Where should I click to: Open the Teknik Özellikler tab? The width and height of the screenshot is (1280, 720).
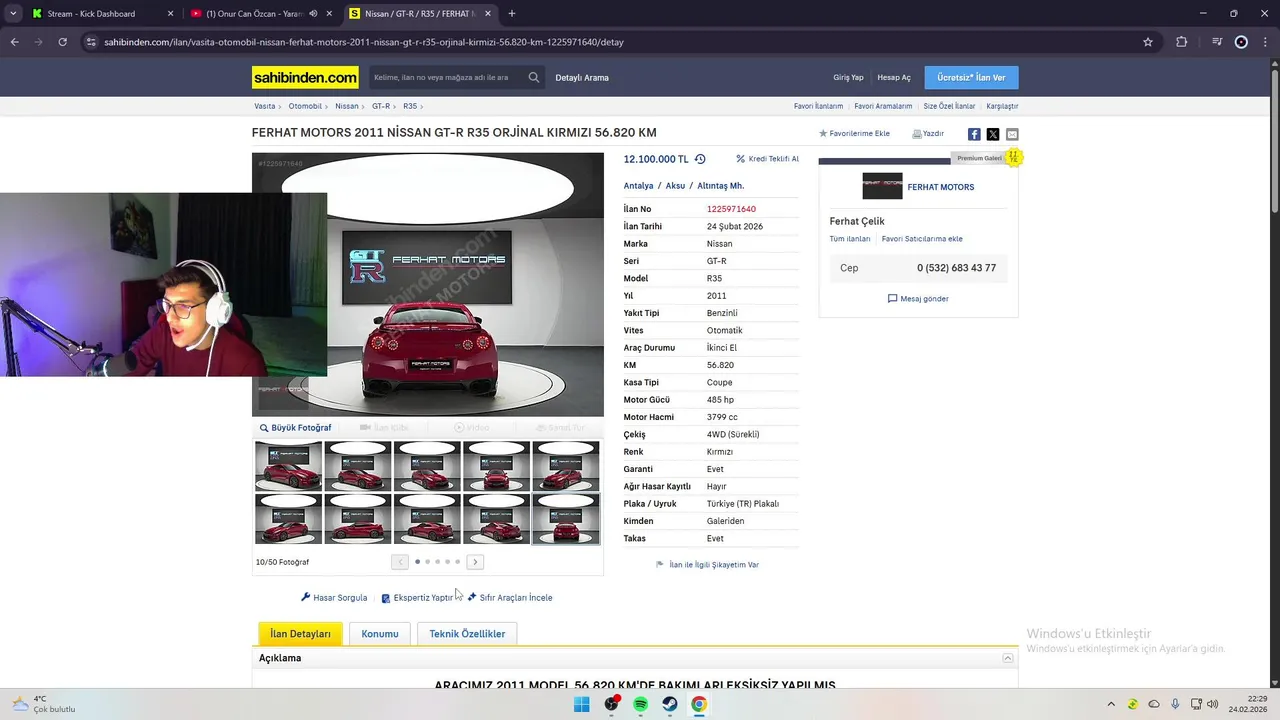tap(467, 634)
